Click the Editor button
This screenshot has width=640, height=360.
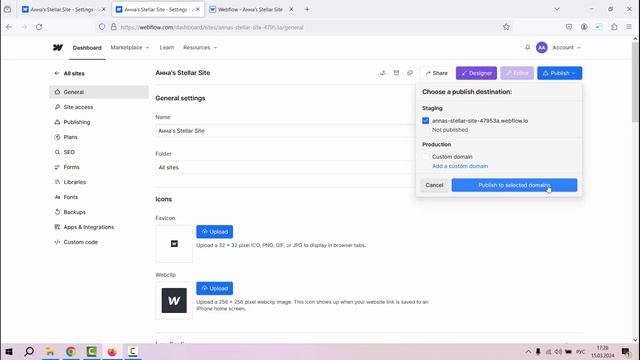(x=517, y=73)
